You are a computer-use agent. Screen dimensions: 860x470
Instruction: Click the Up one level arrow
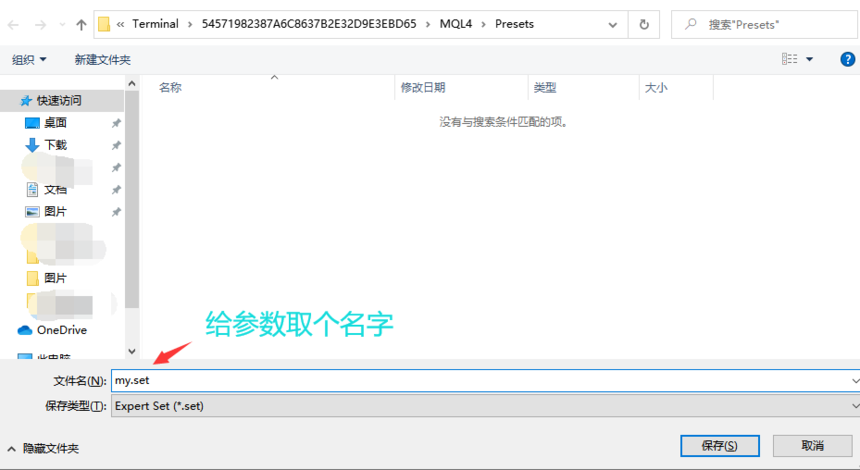81,24
